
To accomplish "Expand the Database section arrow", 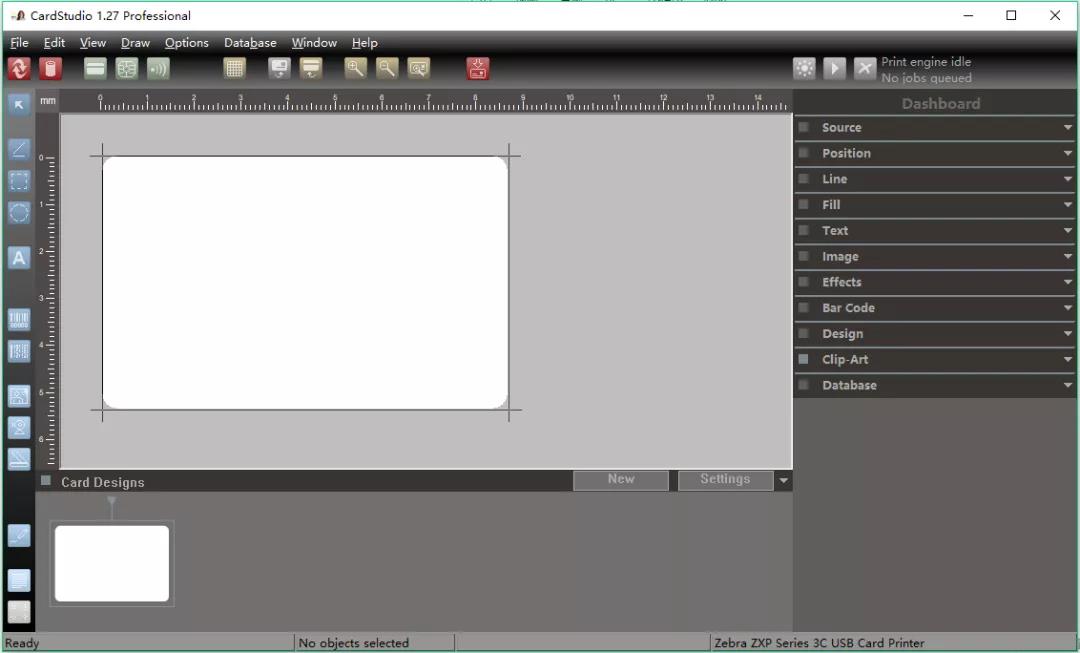I will (x=1068, y=385).
